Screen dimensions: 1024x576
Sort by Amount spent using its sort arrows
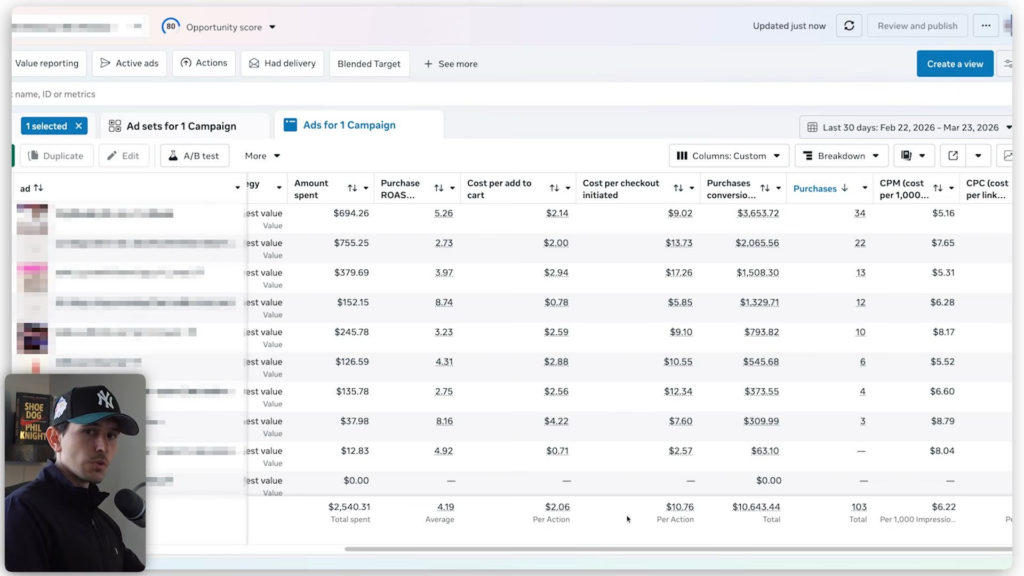tap(352, 189)
